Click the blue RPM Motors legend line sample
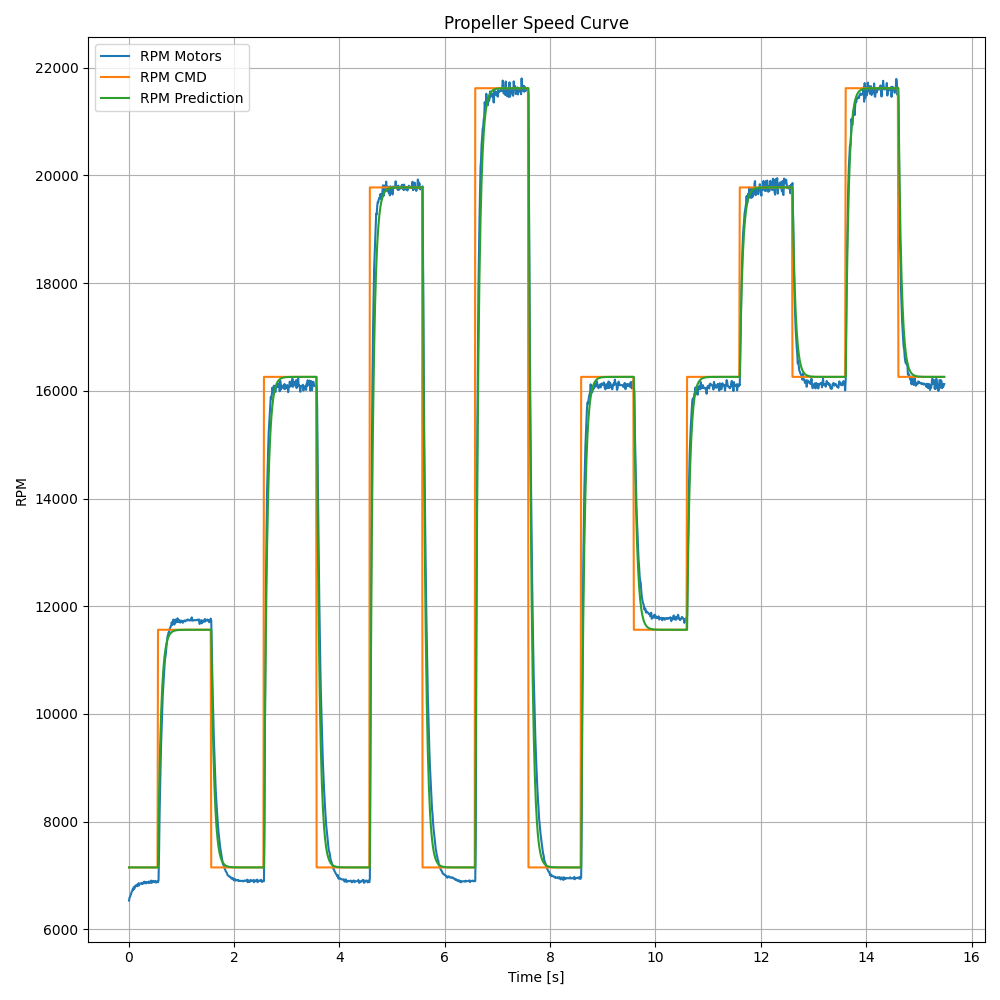Image resolution: width=1000 pixels, height=1000 pixels. pos(115,54)
